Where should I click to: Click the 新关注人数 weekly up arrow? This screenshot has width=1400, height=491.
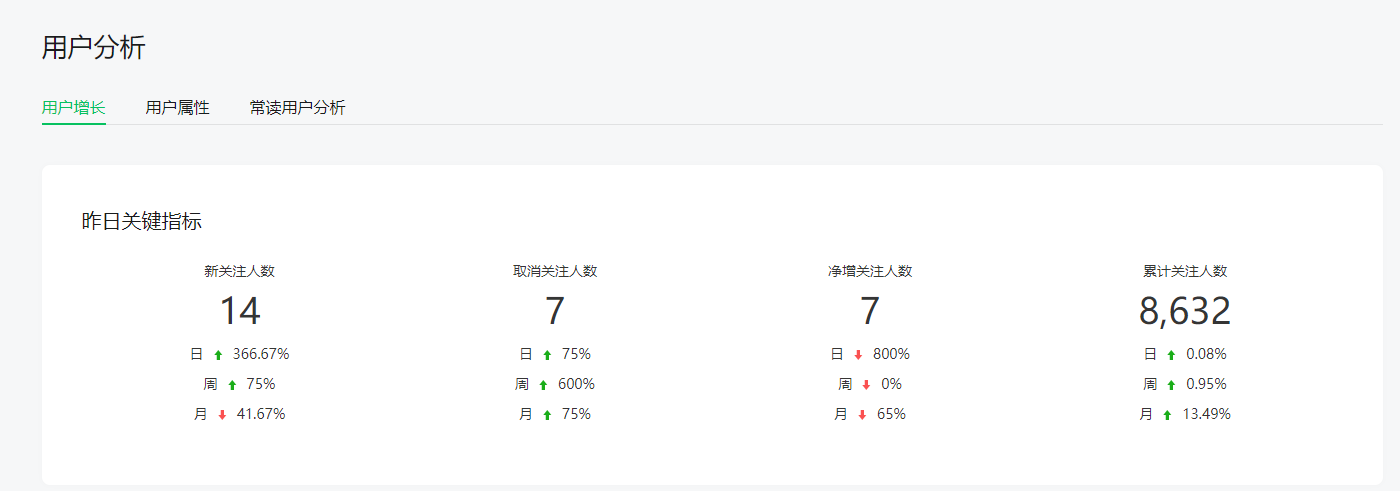coord(232,385)
